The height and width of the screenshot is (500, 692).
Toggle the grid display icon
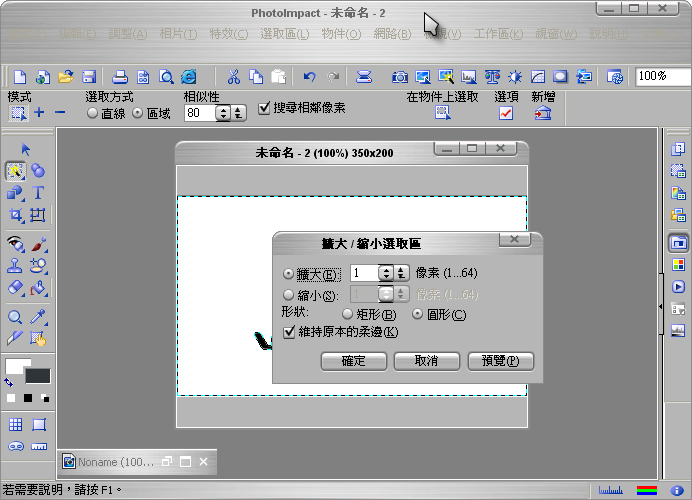(15, 425)
